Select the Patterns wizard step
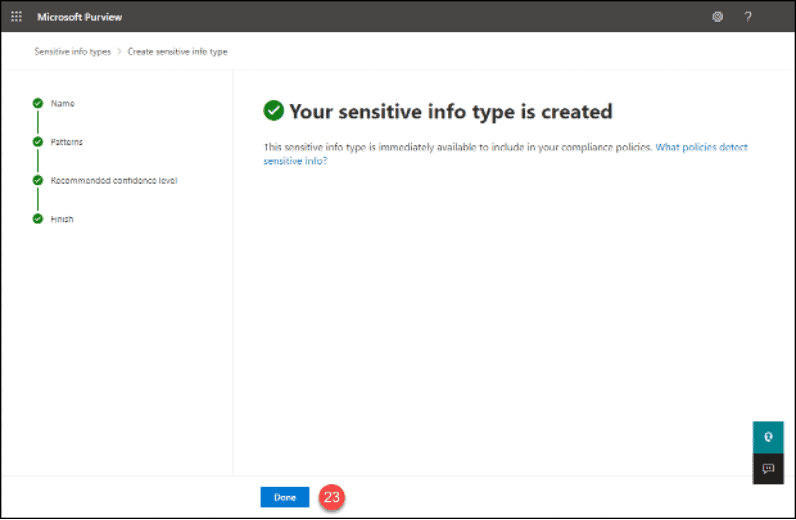This screenshot has width=796, height=520. pos(67,142)
